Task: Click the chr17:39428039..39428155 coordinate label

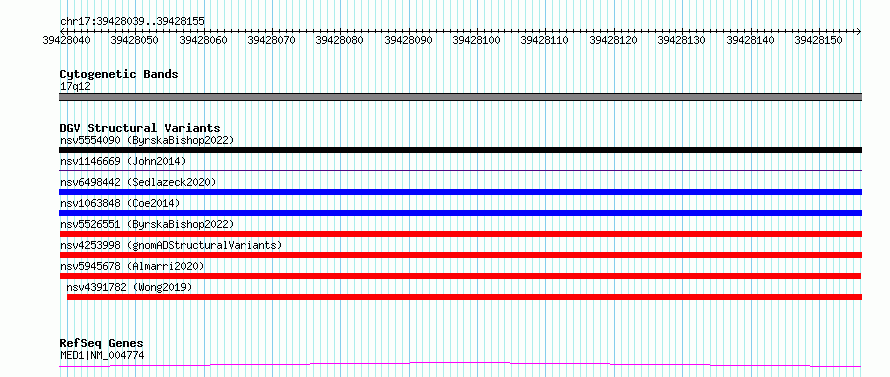Action: (132, 21)
